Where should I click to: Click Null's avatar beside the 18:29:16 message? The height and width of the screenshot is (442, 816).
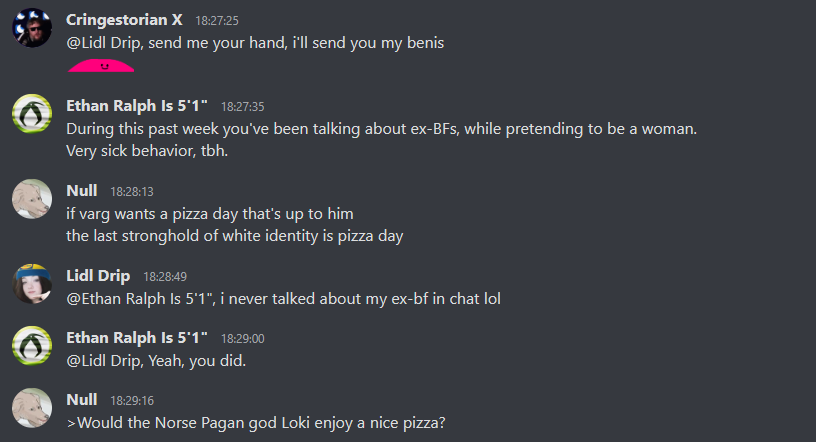(32, 408)
